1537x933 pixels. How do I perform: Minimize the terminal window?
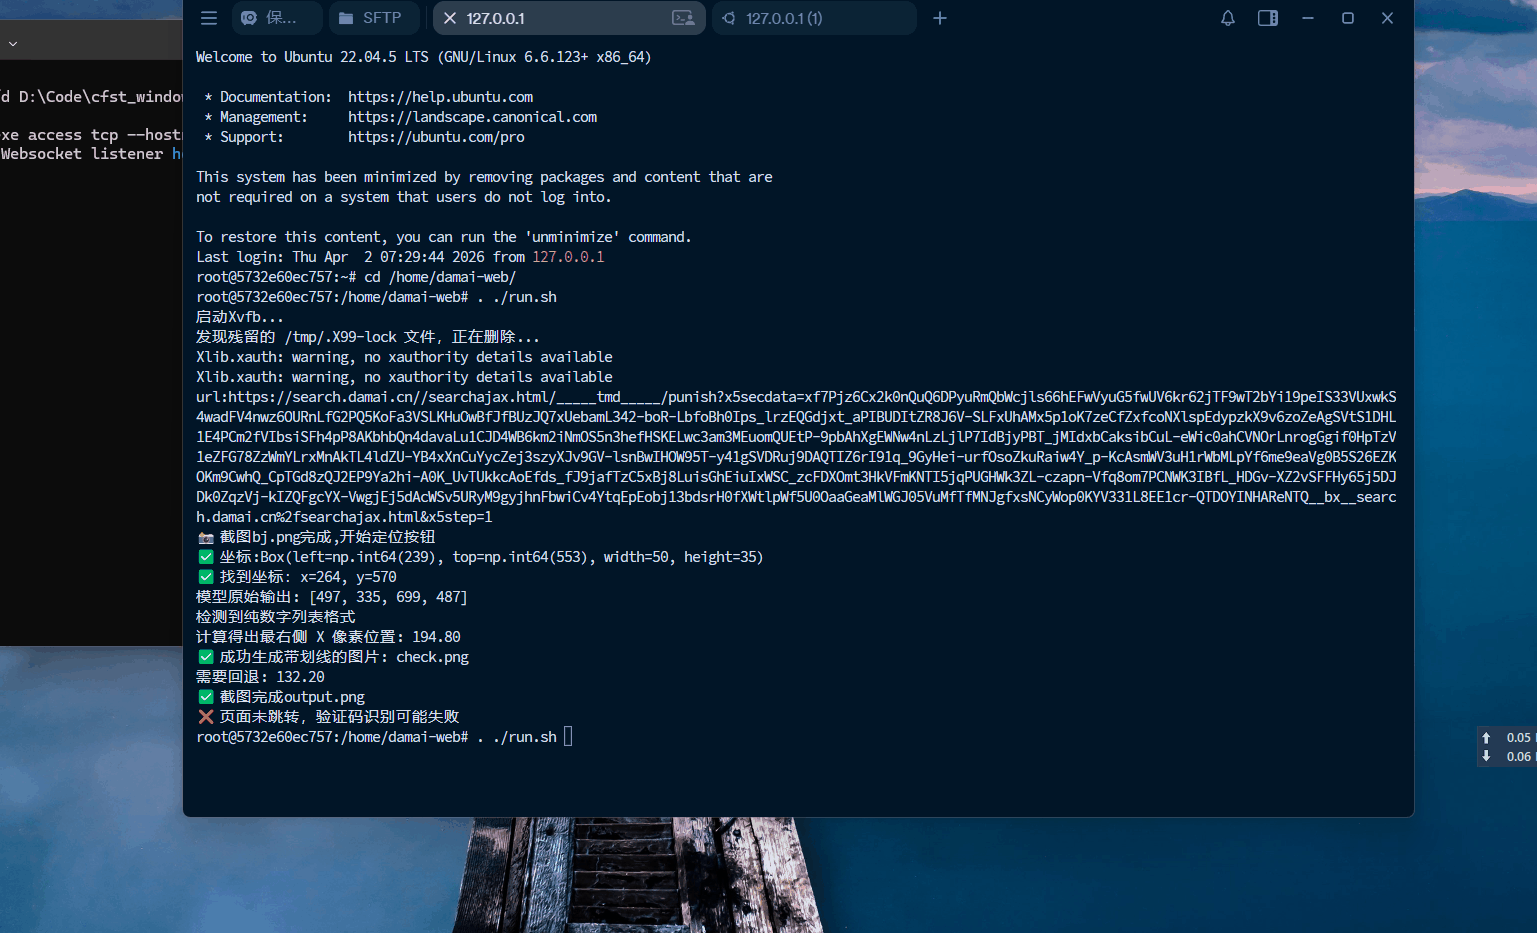[x=1308, y=18]
